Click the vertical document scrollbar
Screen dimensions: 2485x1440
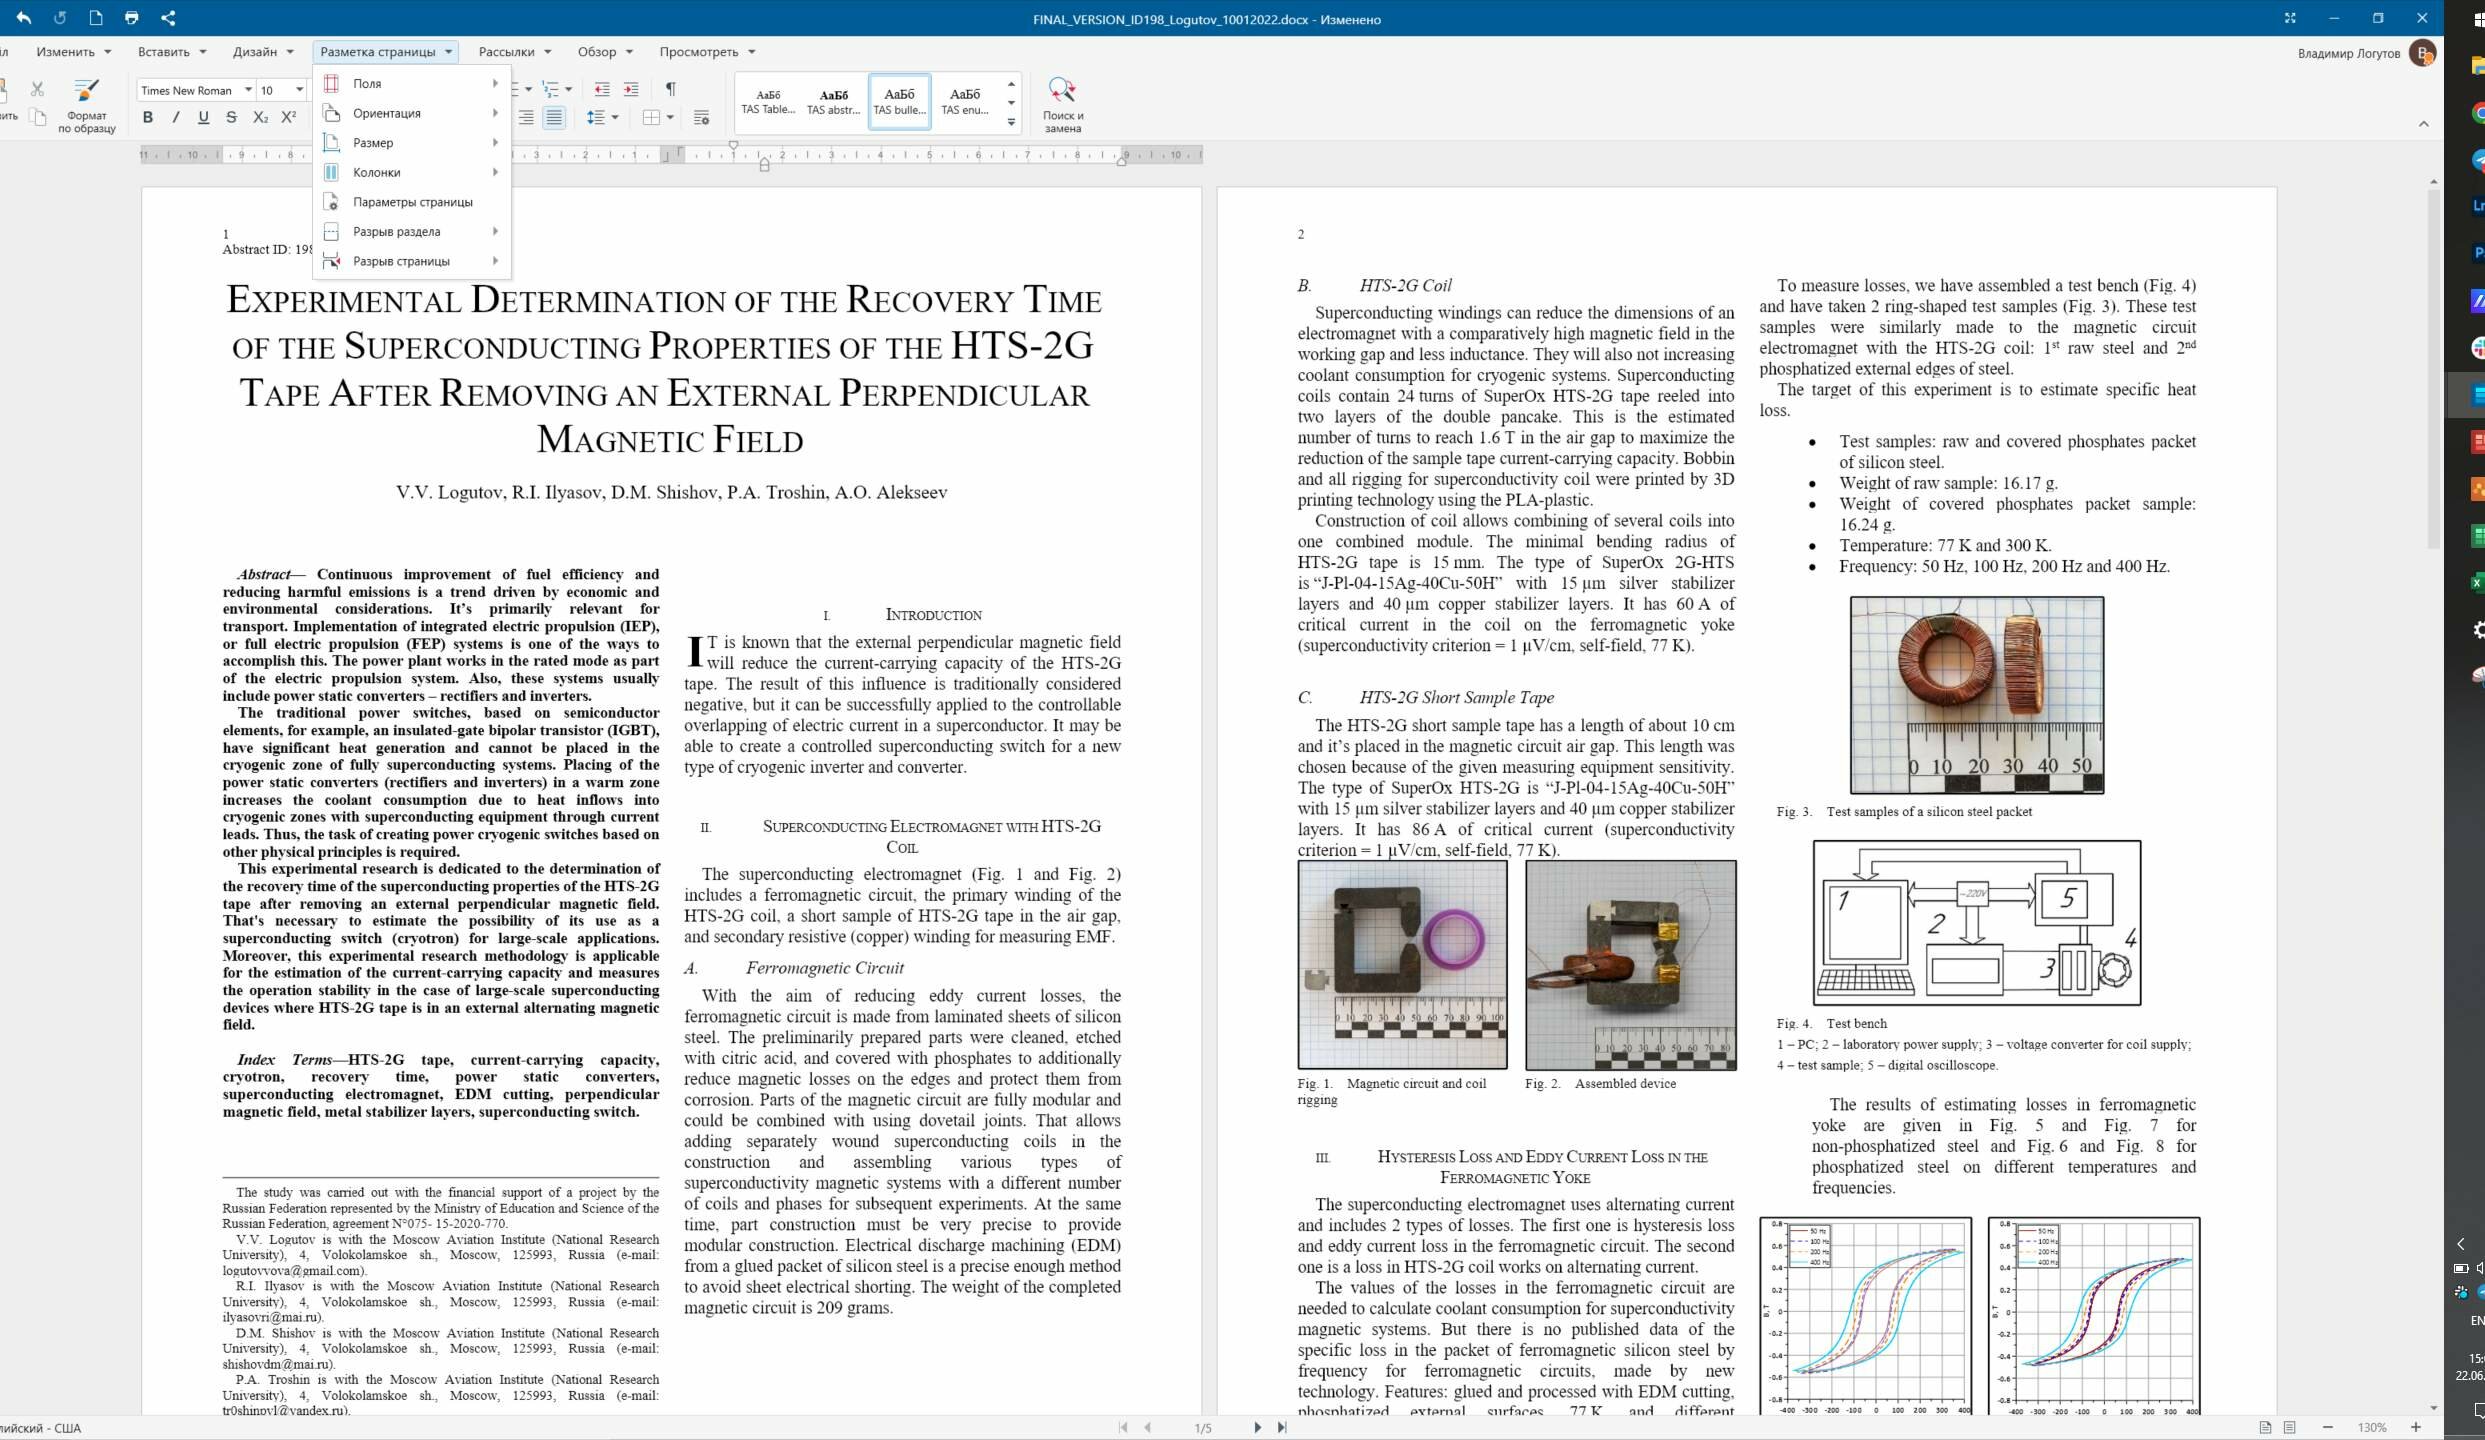2433,370
